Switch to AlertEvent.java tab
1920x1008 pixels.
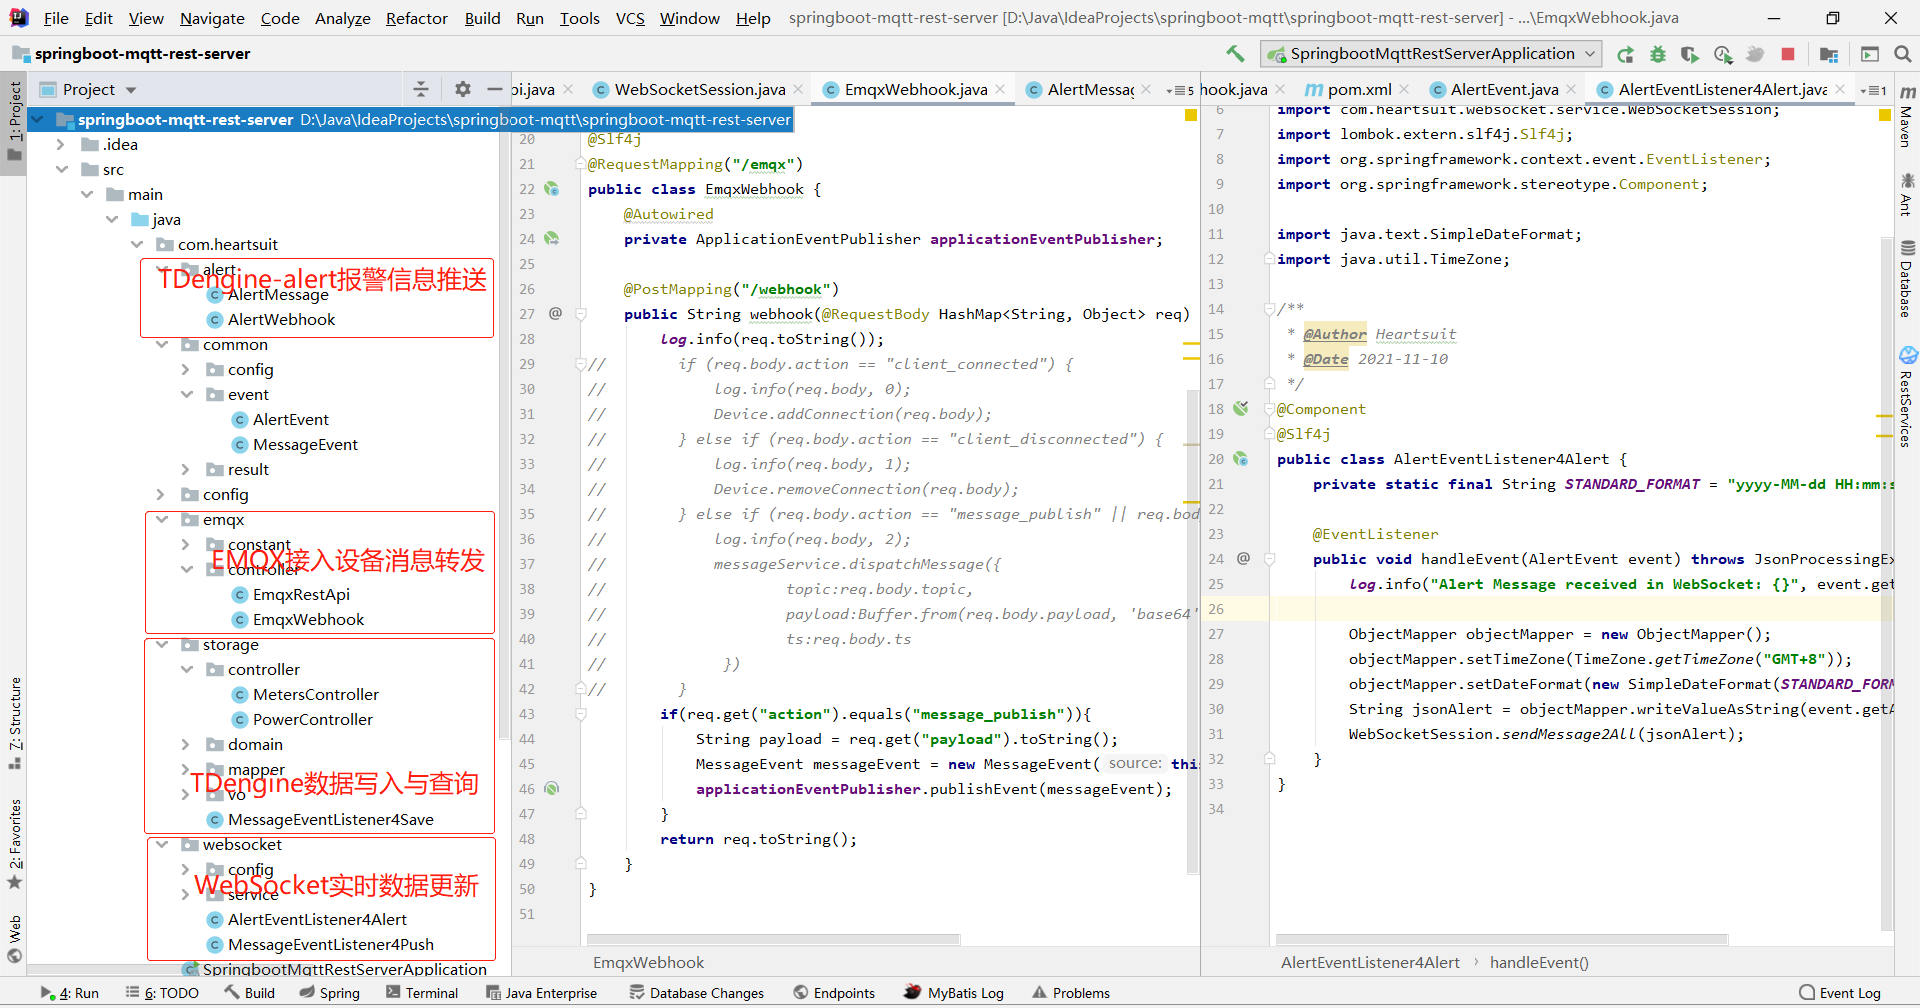pyautogui.click(x=1504, y=90)
